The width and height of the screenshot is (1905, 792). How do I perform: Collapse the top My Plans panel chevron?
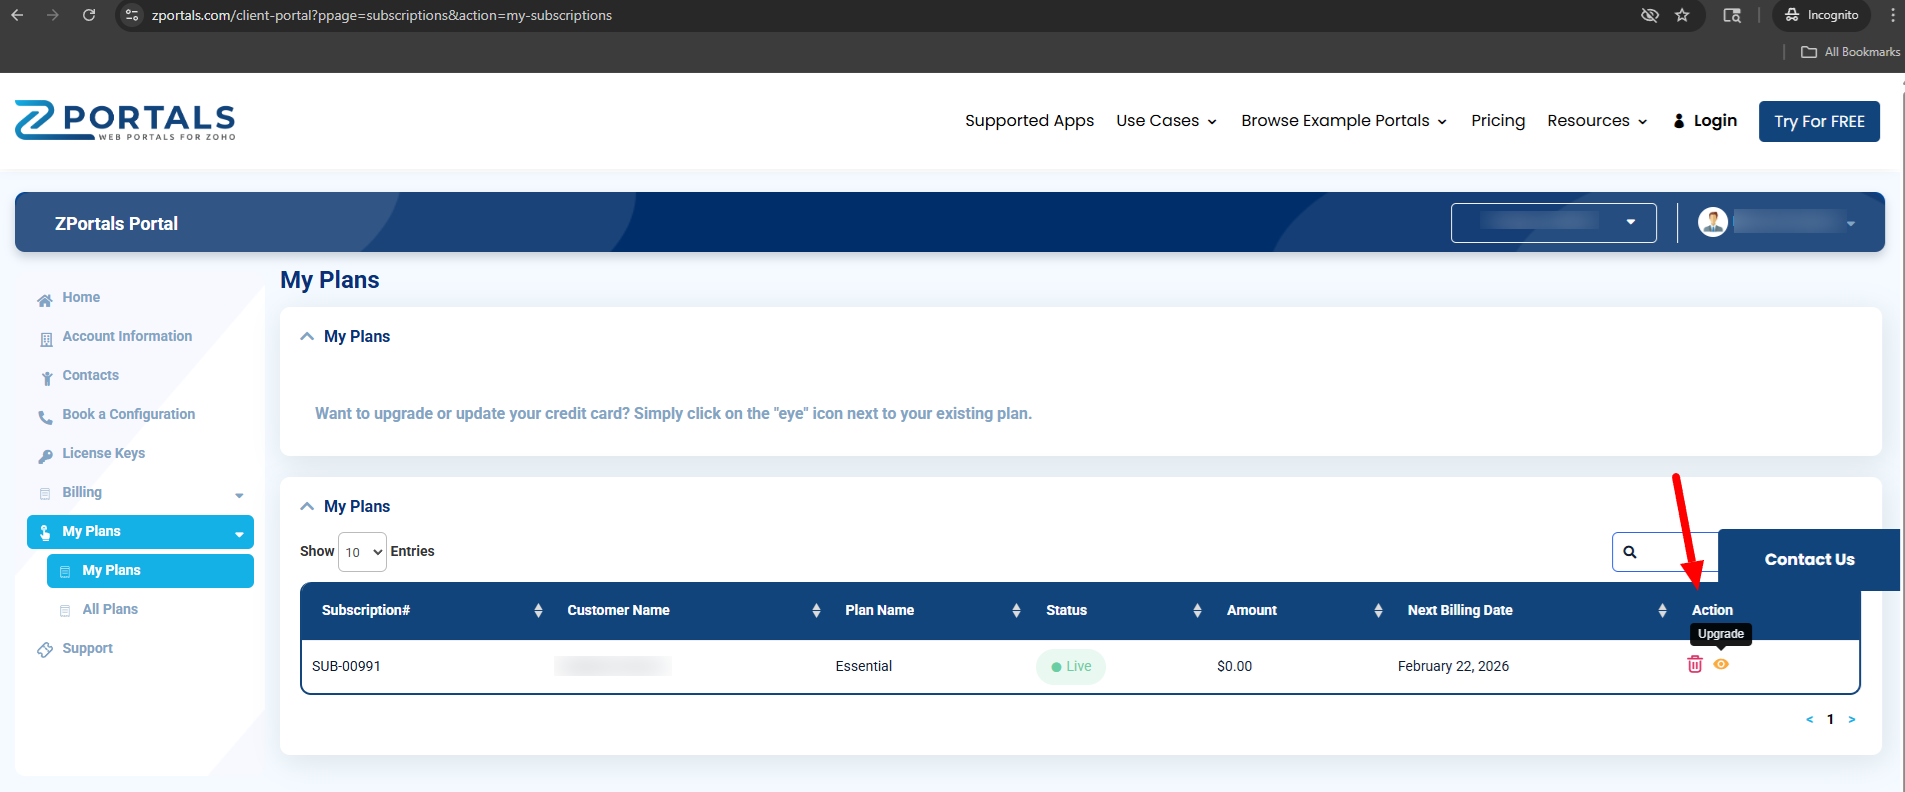click(307, 337)
